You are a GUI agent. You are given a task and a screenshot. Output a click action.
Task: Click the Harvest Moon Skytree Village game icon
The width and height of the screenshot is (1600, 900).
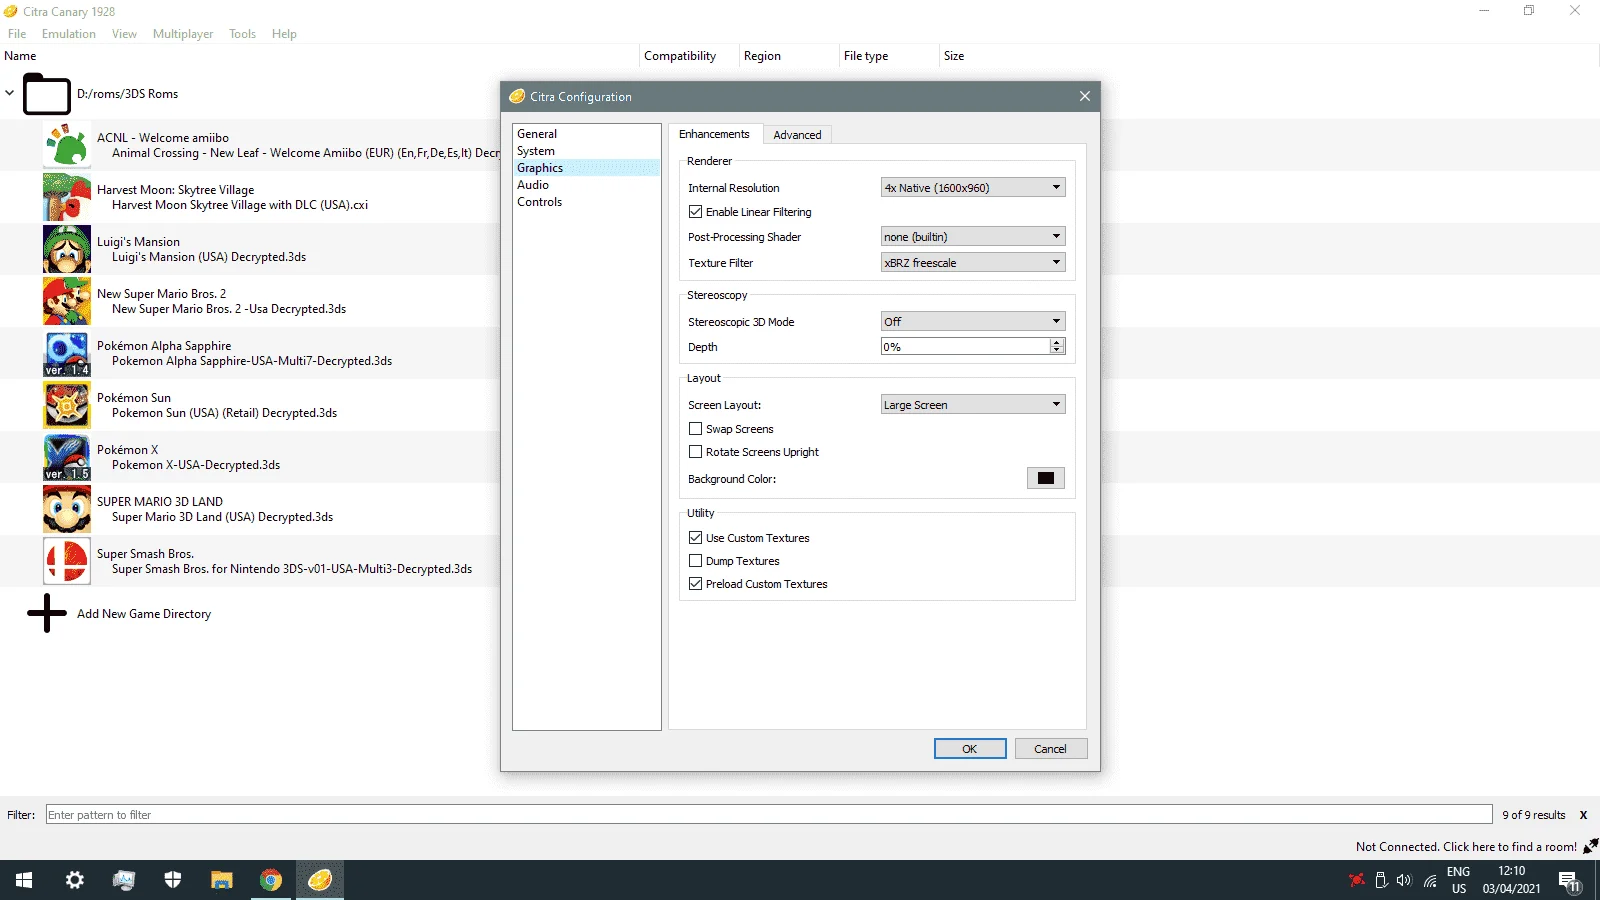click(x=67, y=197)
